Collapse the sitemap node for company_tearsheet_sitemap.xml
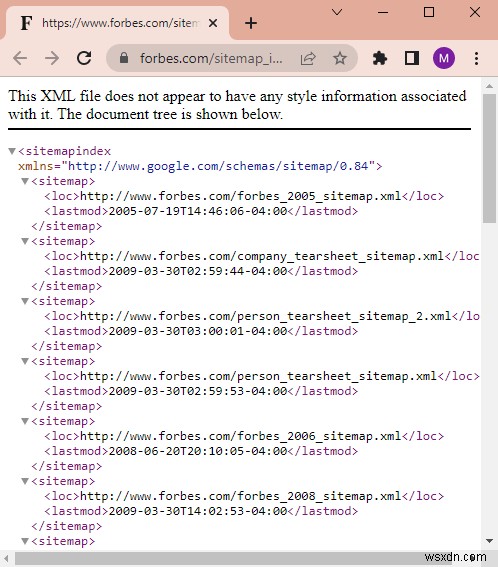This screenshot has width=498, height=567. click(25, 241)
